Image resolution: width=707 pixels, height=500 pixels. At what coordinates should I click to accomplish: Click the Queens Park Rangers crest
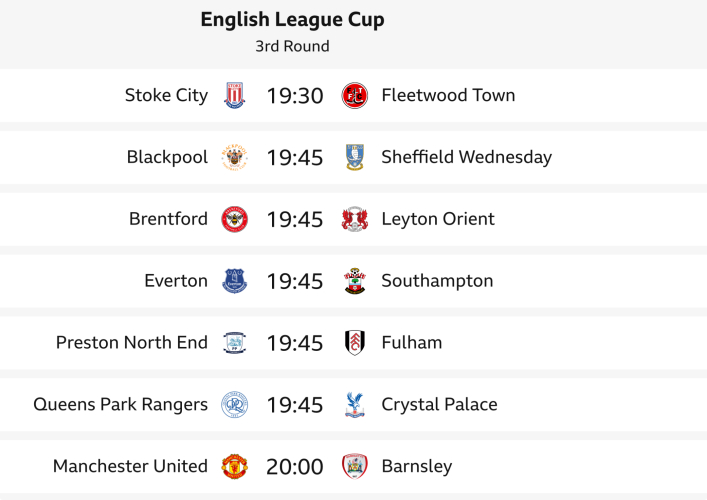235,405
